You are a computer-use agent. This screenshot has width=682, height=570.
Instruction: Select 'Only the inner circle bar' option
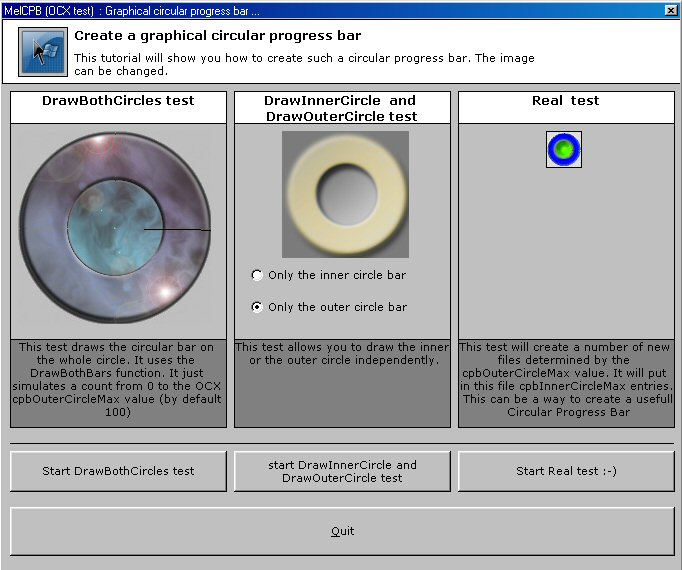pyautogui.click(x=258, y=275)
